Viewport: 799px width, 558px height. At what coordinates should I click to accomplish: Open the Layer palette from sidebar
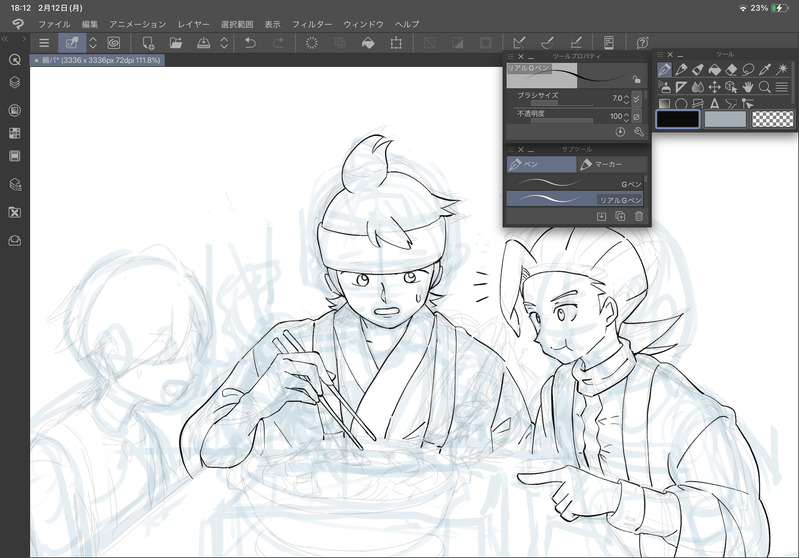[15, 82]
